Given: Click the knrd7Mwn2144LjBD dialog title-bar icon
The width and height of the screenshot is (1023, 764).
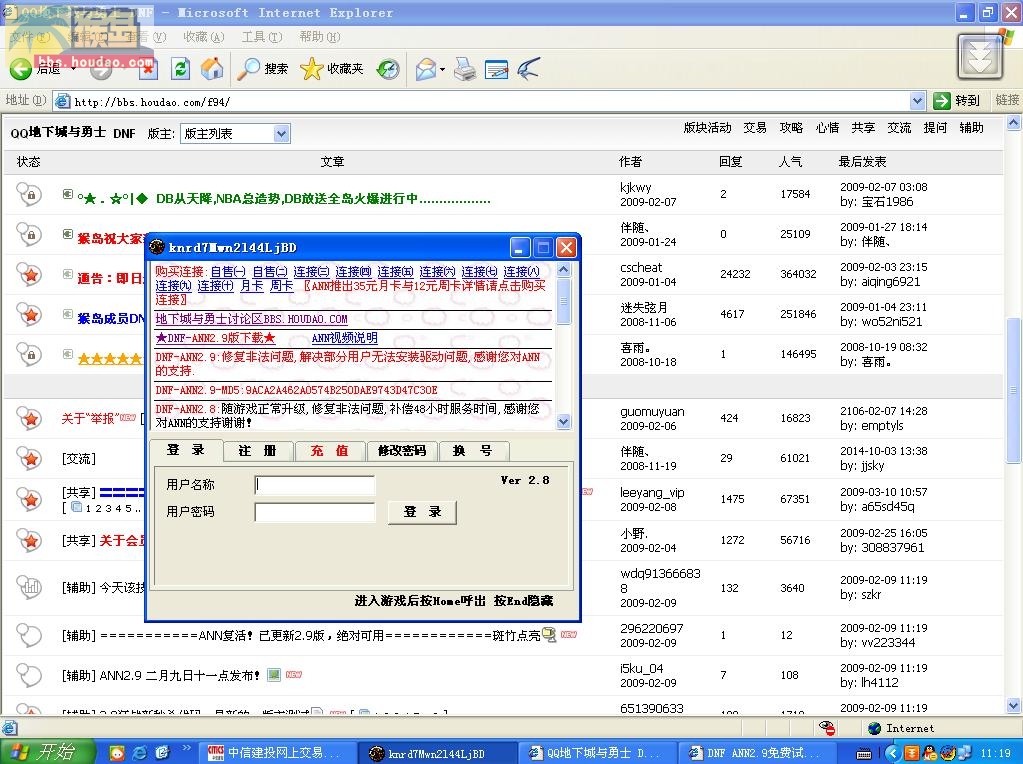Looking at the screenshot, I should [x=157, y=247].
